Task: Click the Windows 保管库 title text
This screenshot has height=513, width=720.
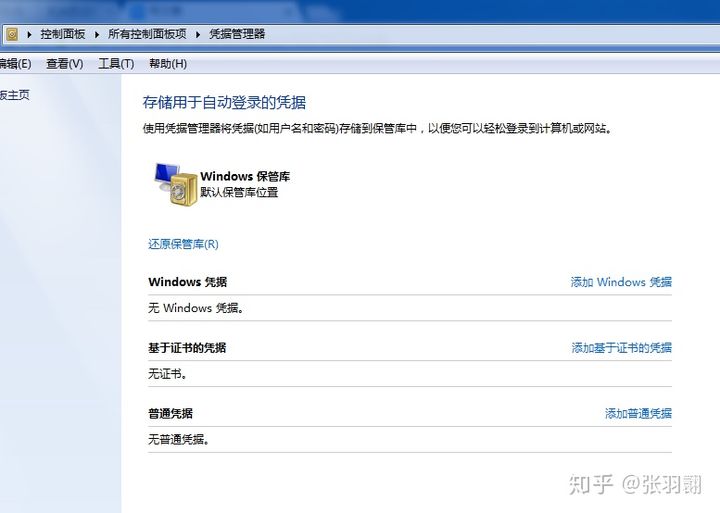Action: click(245, 176)
